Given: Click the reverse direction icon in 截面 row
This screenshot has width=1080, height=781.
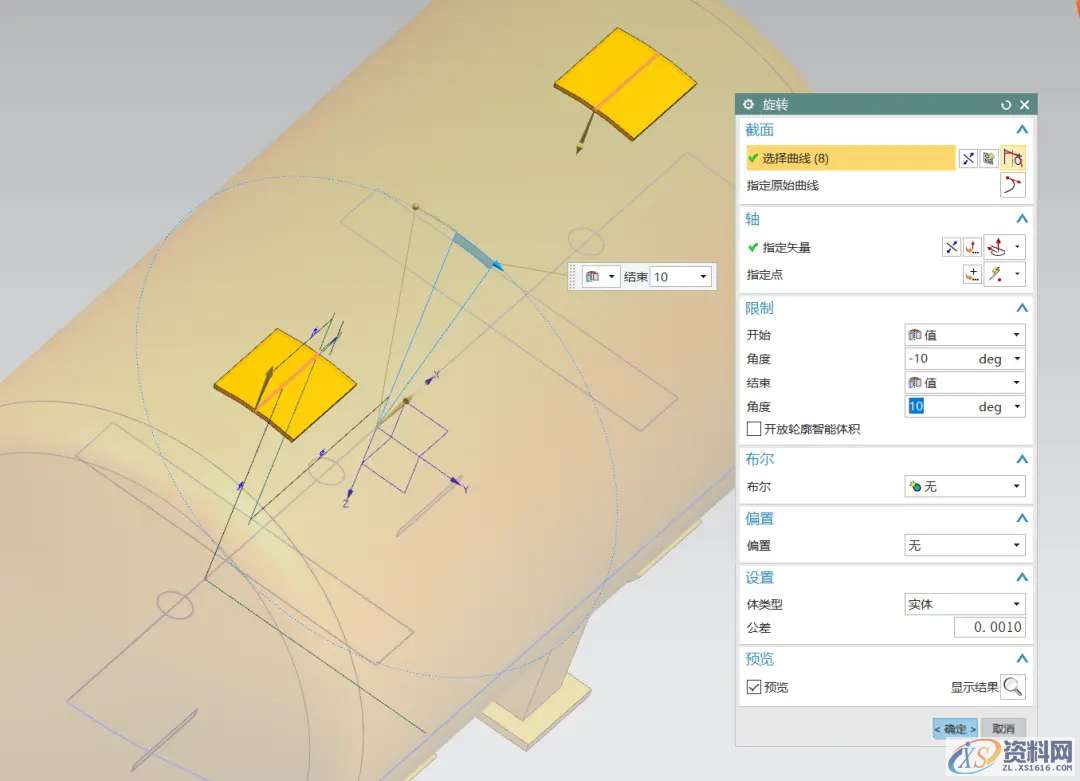Looking at the screenshot, I should [968, 158].
